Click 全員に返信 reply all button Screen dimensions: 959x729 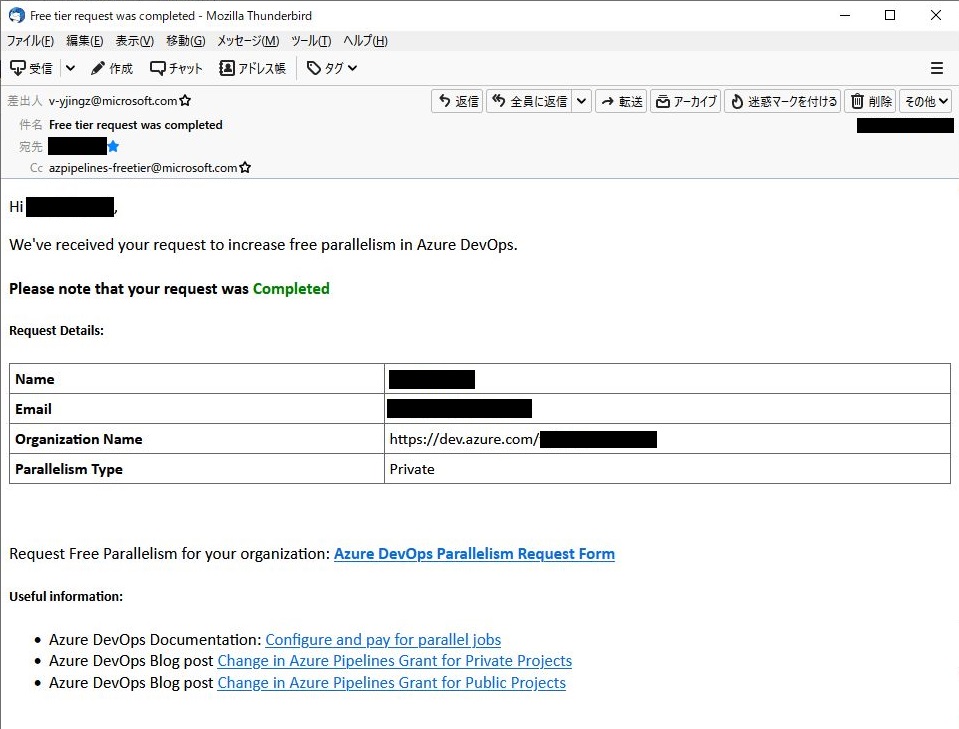(x=530, y=101)
